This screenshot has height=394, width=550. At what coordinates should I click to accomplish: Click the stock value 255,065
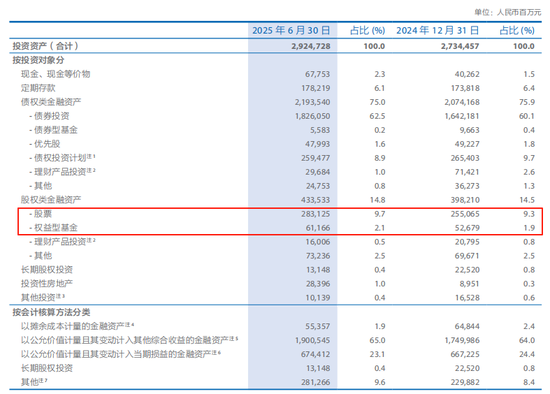click(465, 214)
